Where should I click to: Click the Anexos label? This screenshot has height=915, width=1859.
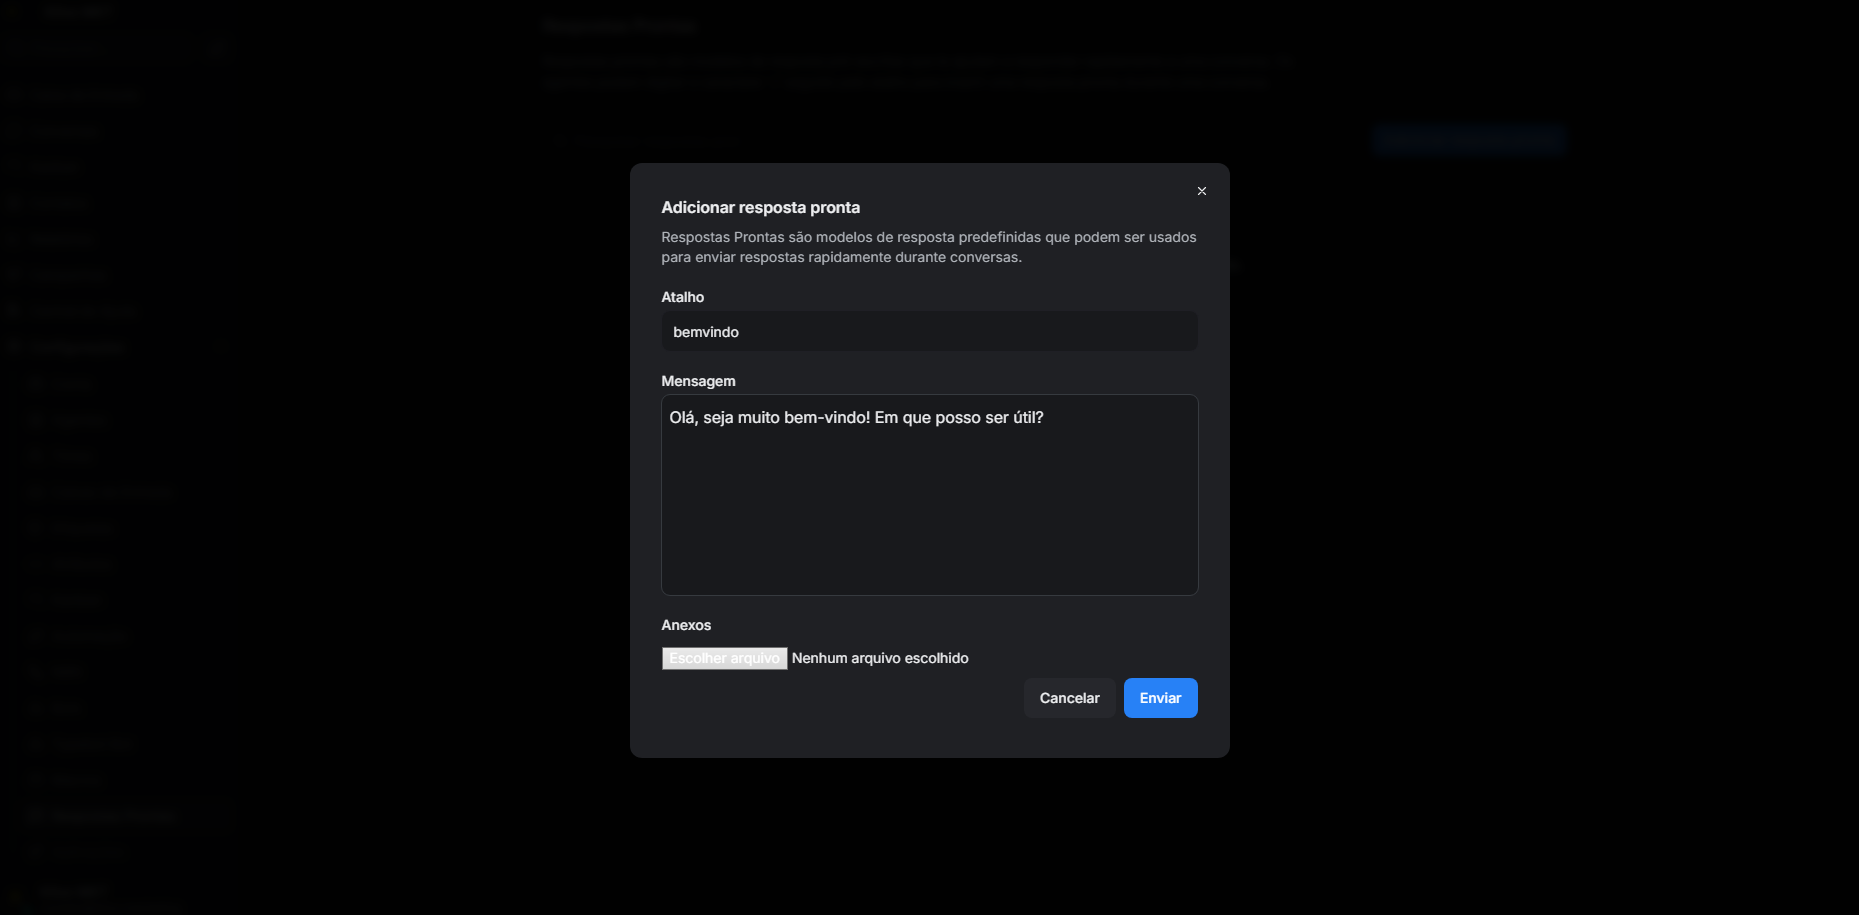coord(686,625)
